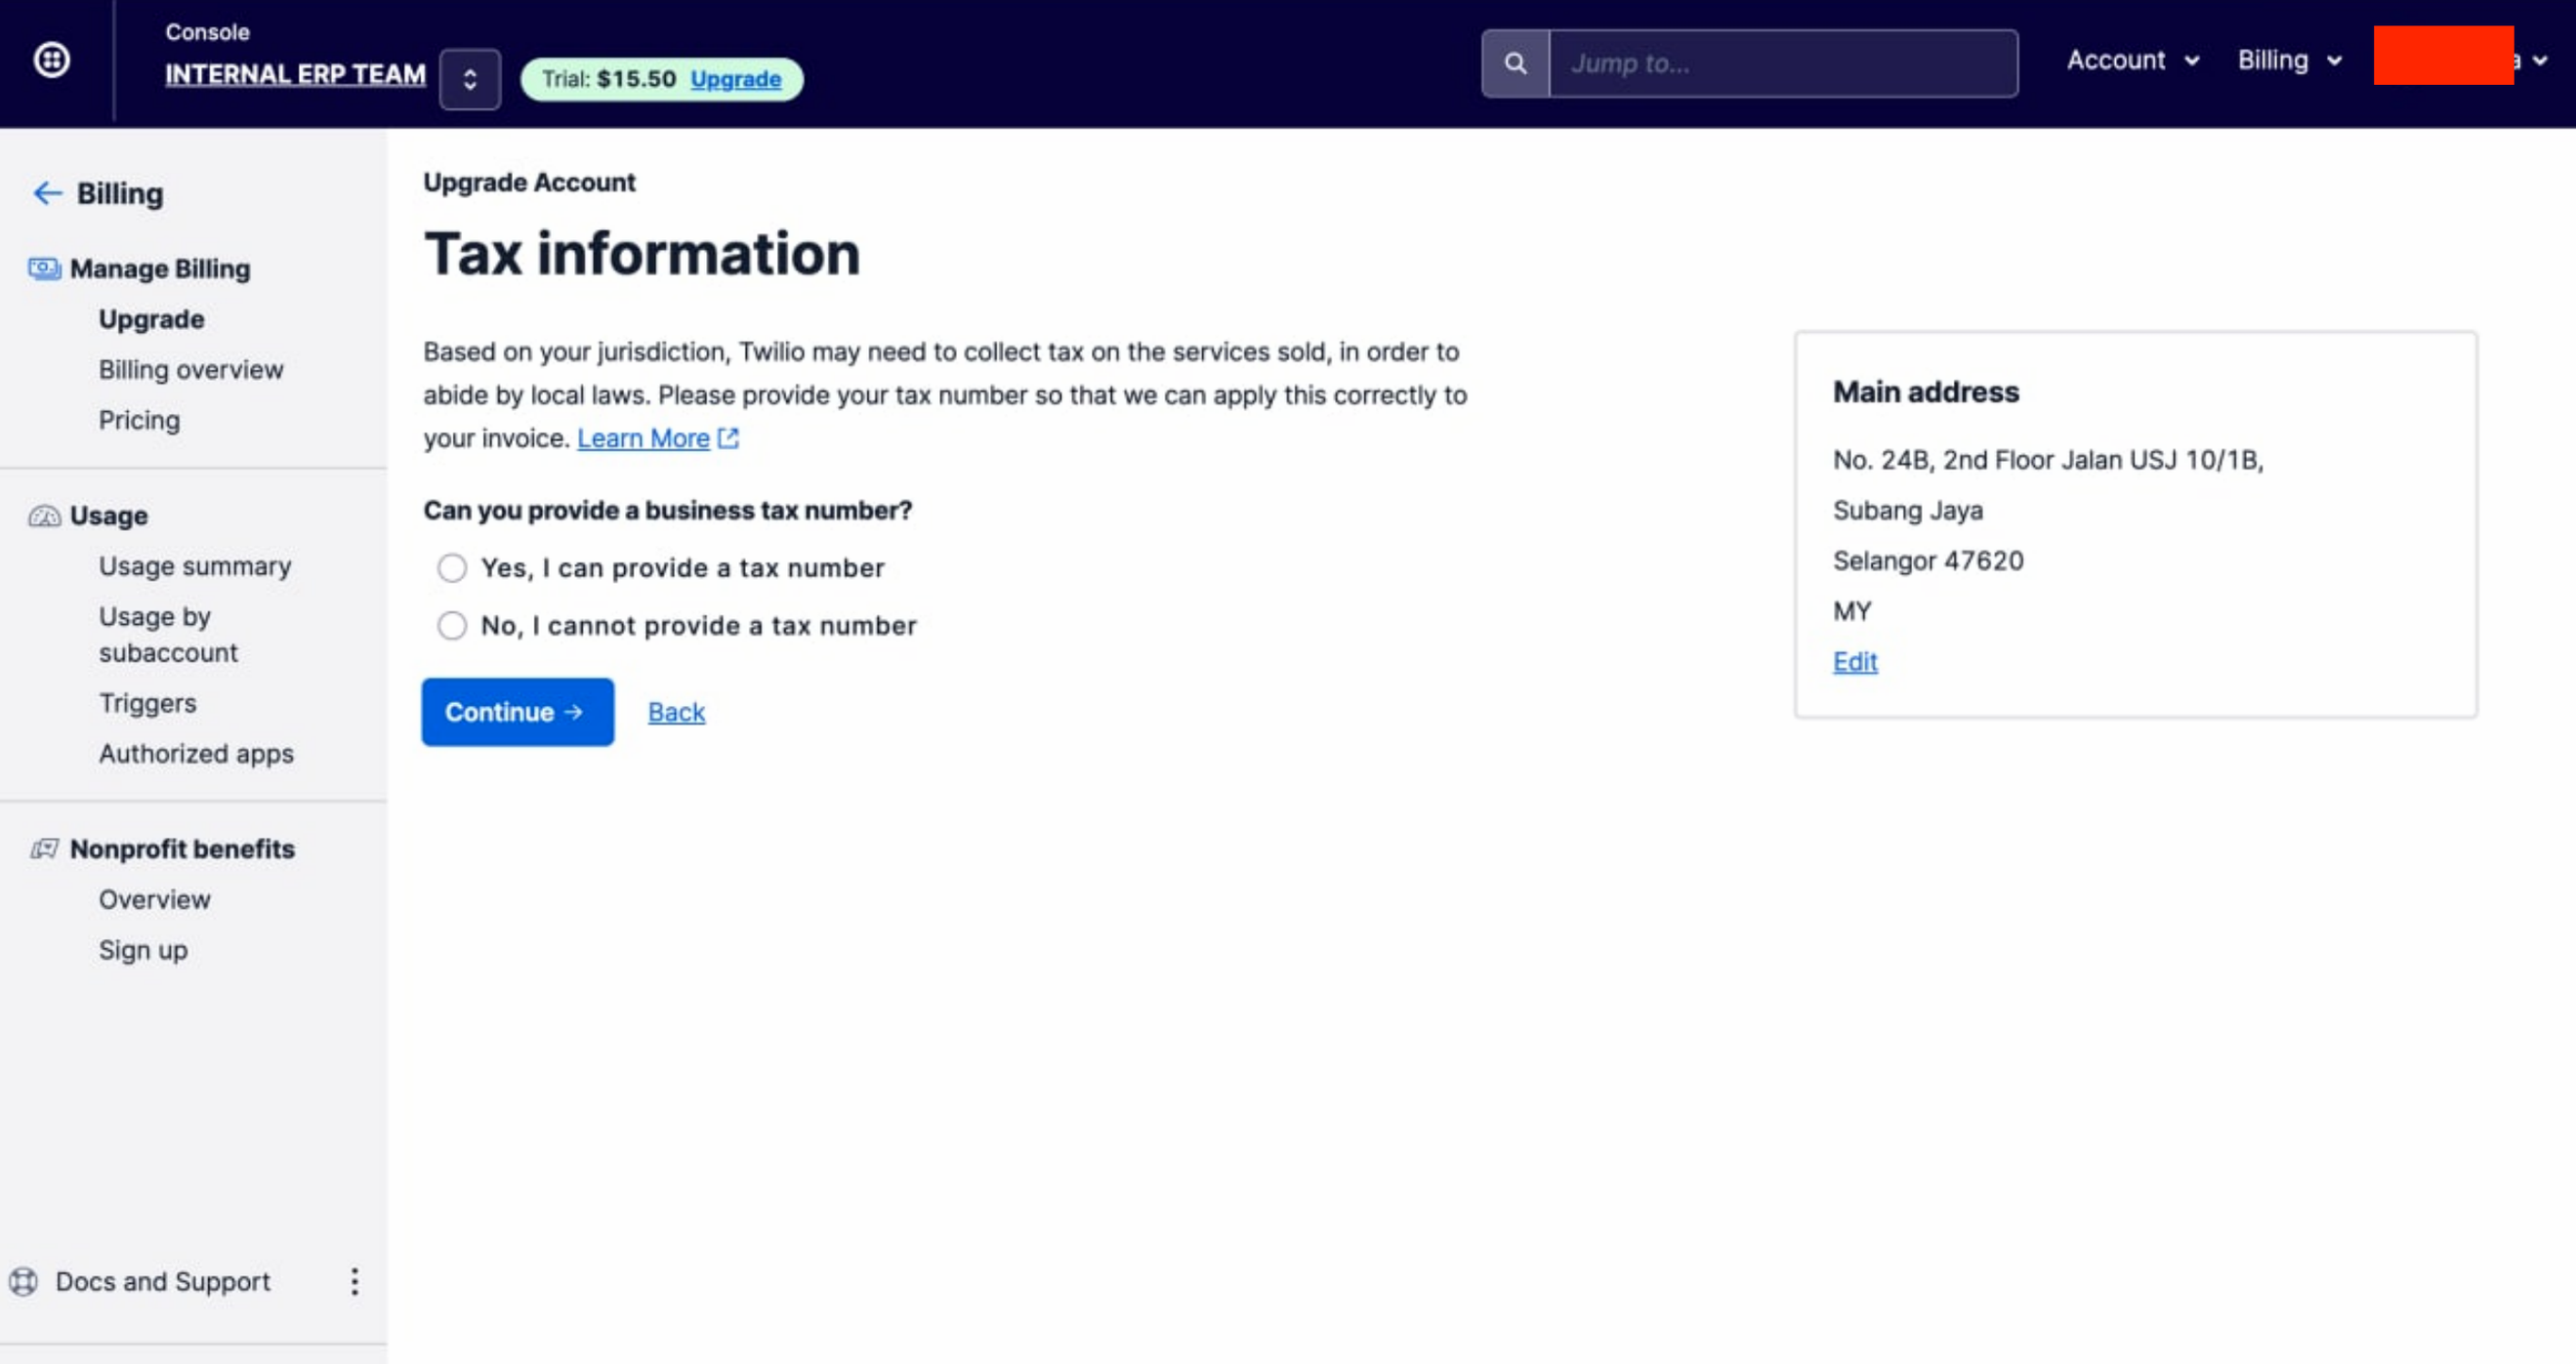The width and height of the screenshot is (2576, 1364).
Task: Expand the Billing dropdown in top bar
Action: [x=2289, y=61]
